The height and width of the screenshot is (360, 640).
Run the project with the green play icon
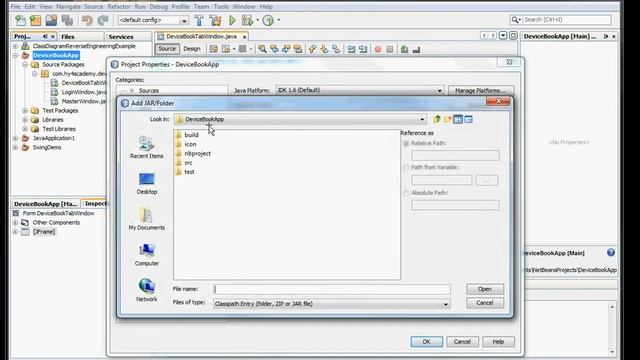232,20
